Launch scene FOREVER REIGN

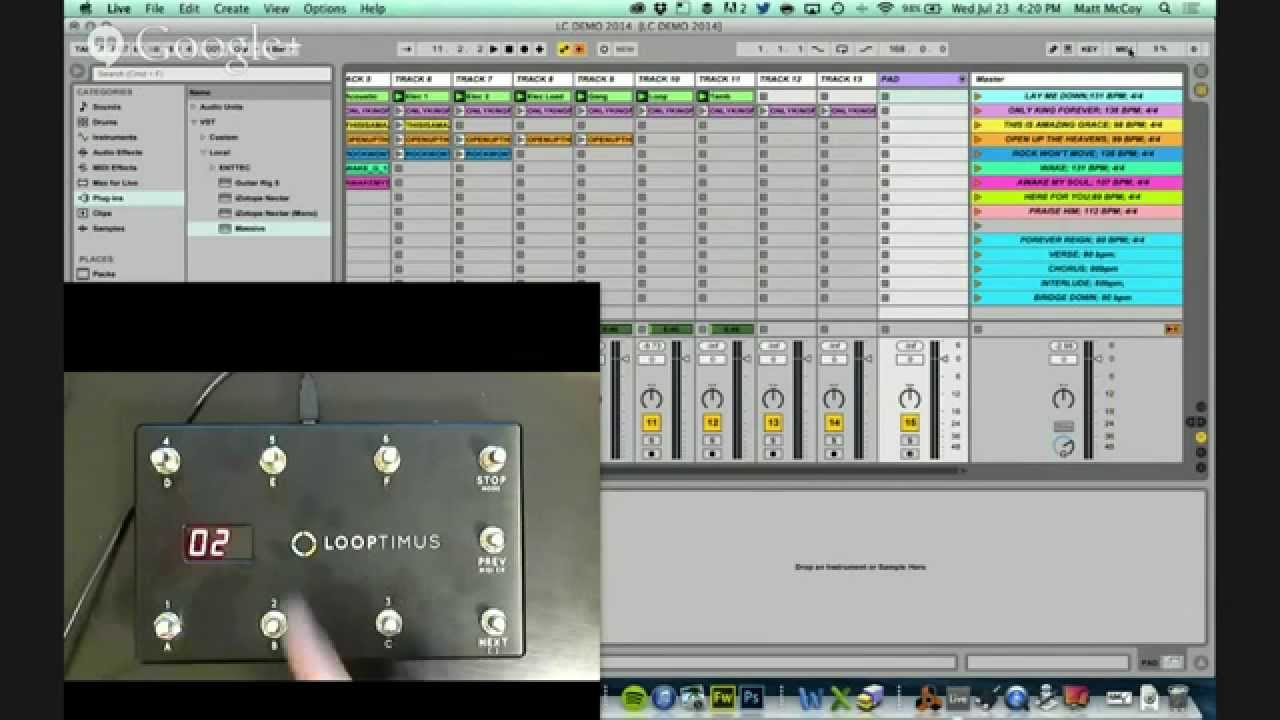pyautogui.click(x=977, y=240)
